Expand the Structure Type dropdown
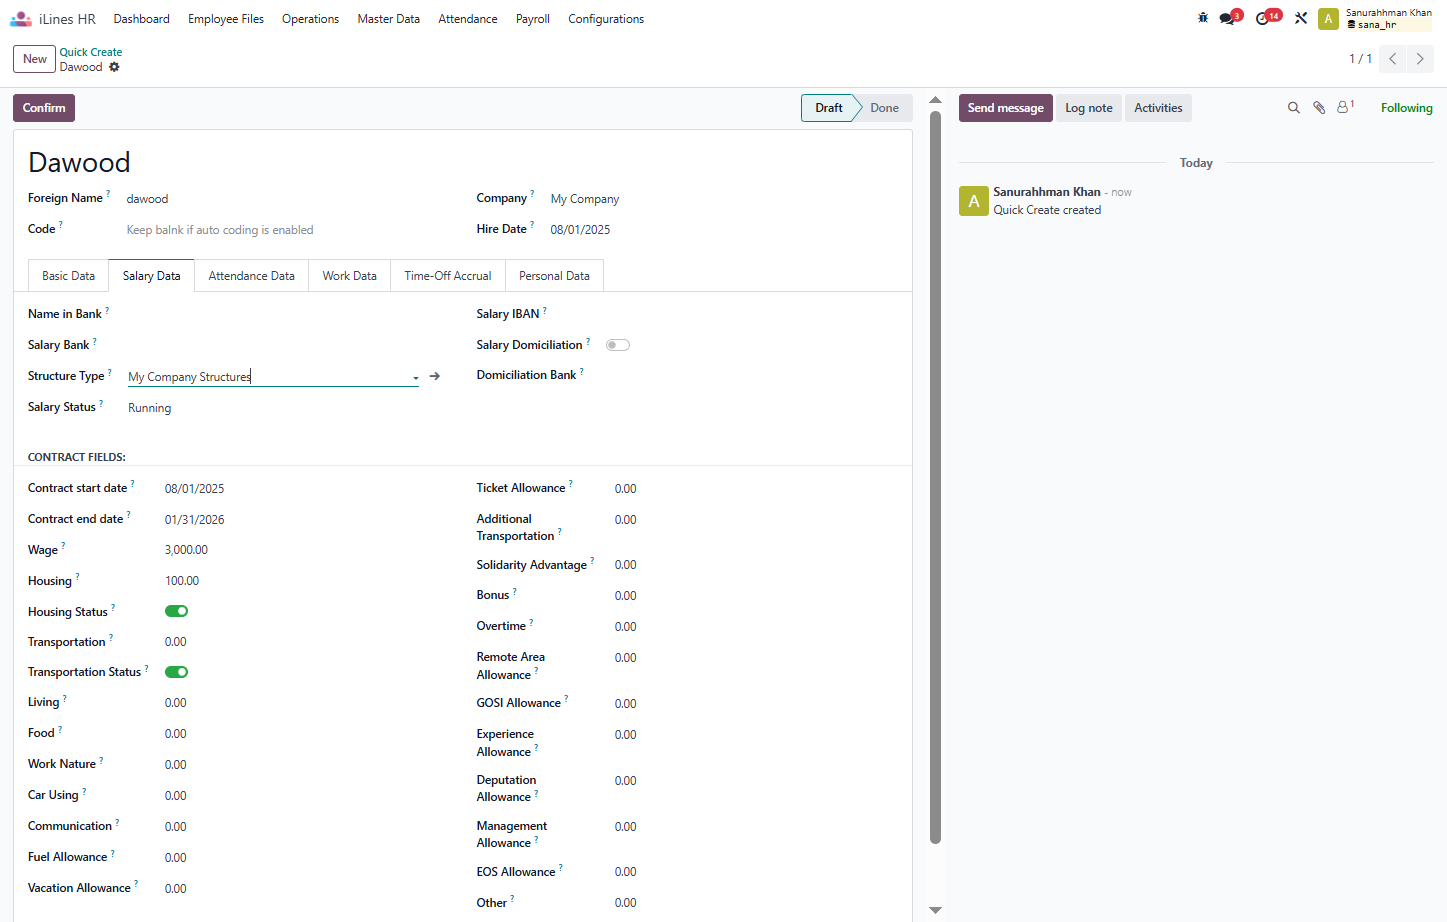 click(415, 377)
